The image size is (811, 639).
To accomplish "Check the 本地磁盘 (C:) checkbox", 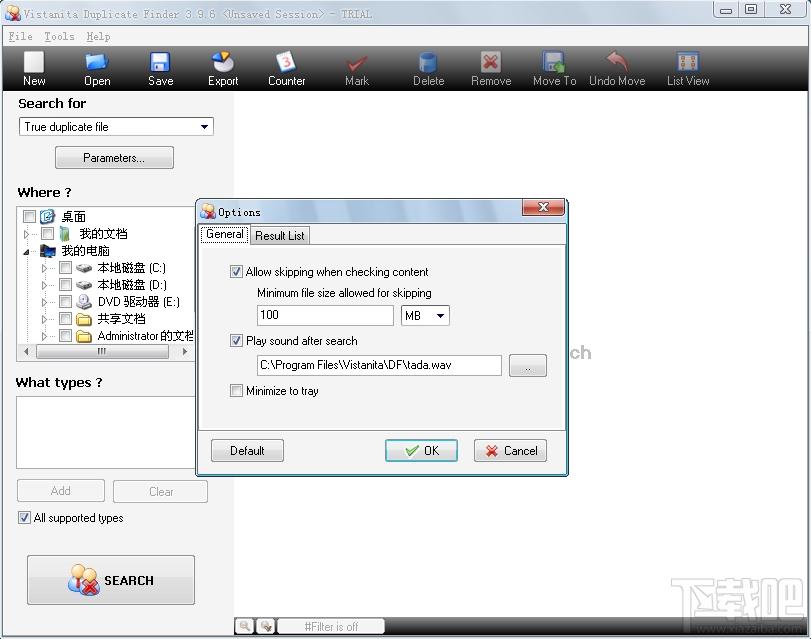I will [x=65, y=268].
